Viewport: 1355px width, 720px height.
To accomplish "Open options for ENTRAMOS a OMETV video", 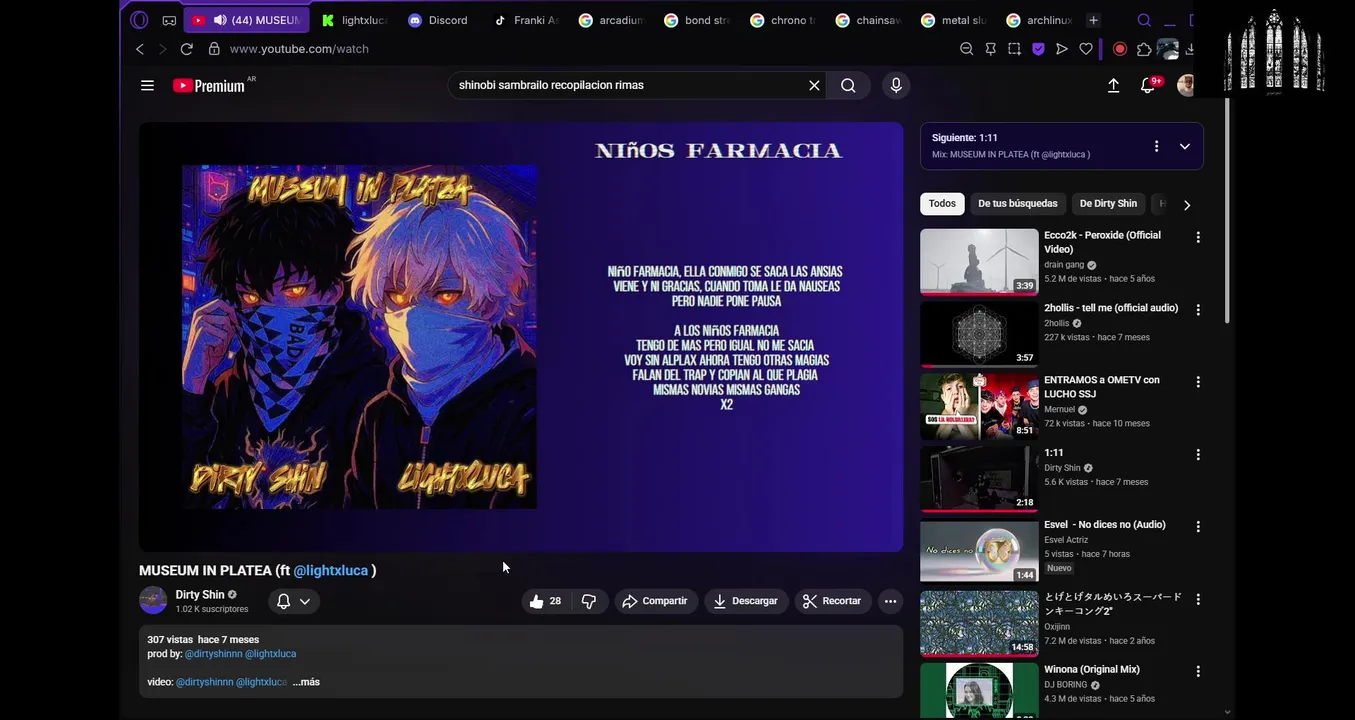I will tap(1198, 382).
